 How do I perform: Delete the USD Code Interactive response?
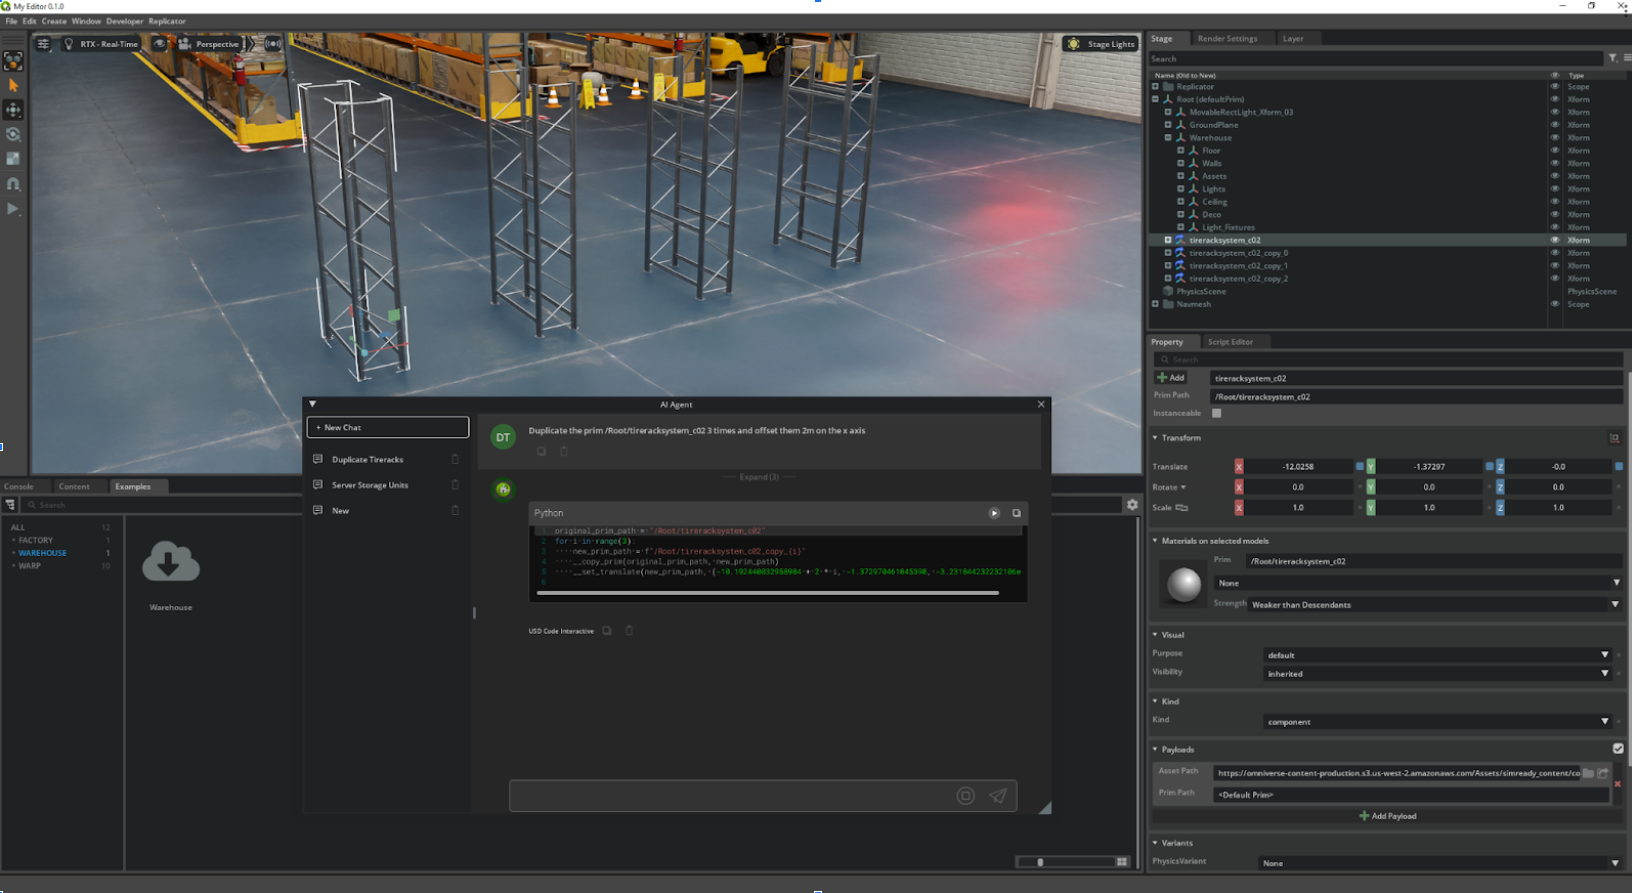pyautogui.click(x=629, y=631)
